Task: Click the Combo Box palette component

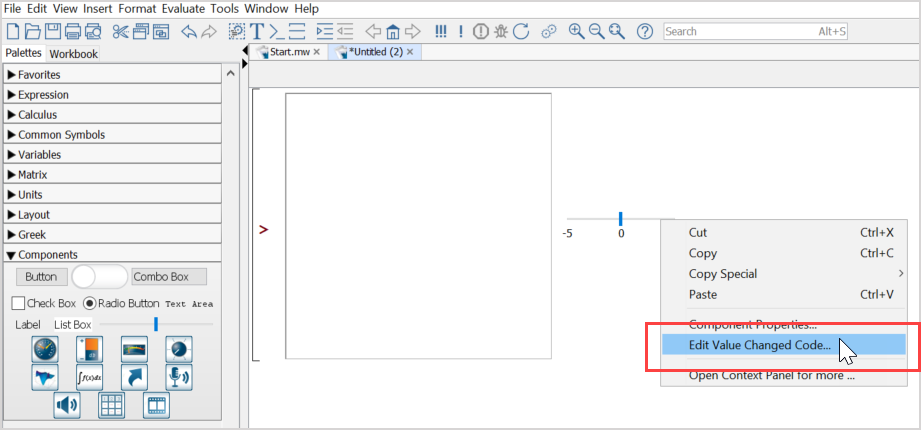Action: (x=169, y=277)
